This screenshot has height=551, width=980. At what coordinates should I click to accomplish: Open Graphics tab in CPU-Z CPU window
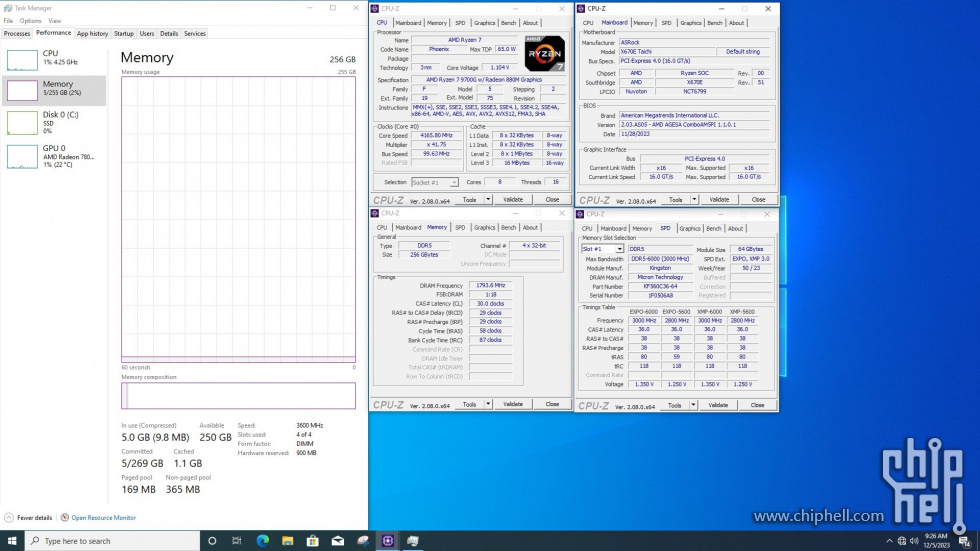click(x=484, y=22)
